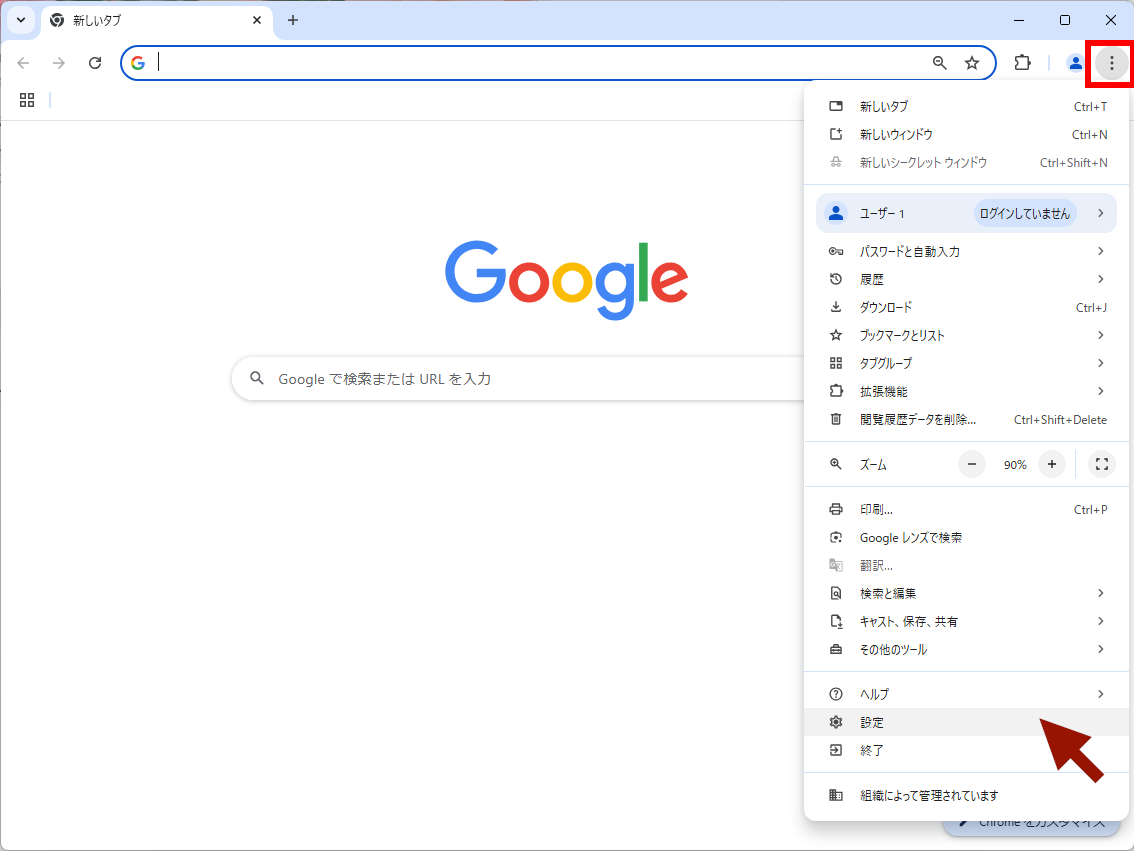
Task: Click the forward navigation arrow
Action: (59, 63)
